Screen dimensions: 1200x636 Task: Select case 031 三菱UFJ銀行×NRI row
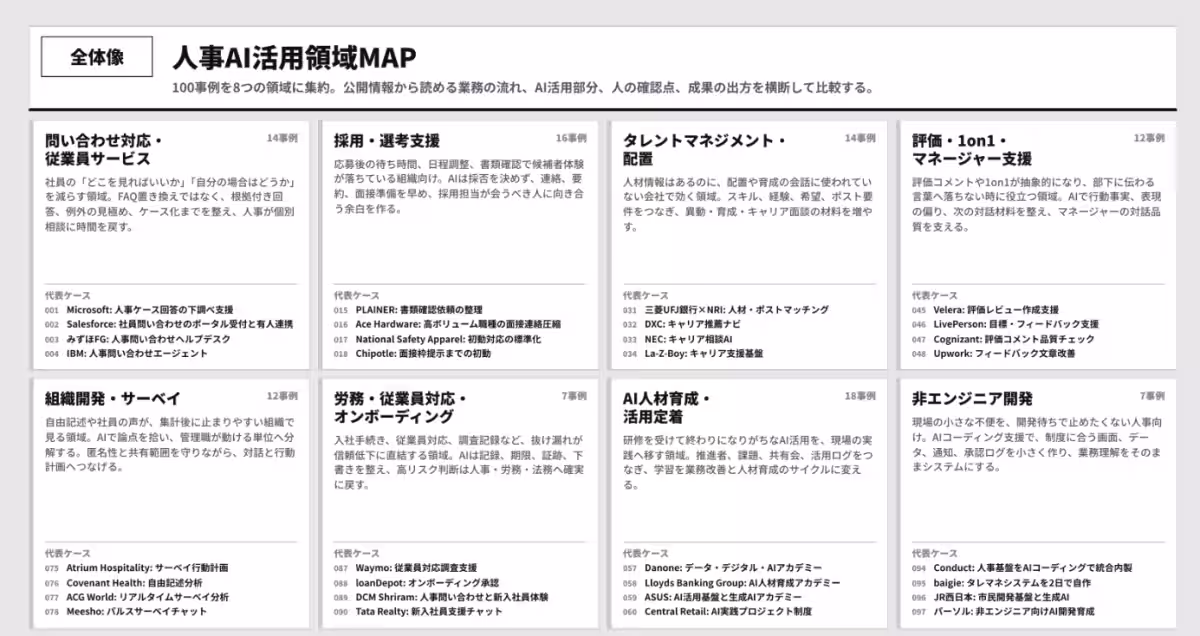(726, 310)
